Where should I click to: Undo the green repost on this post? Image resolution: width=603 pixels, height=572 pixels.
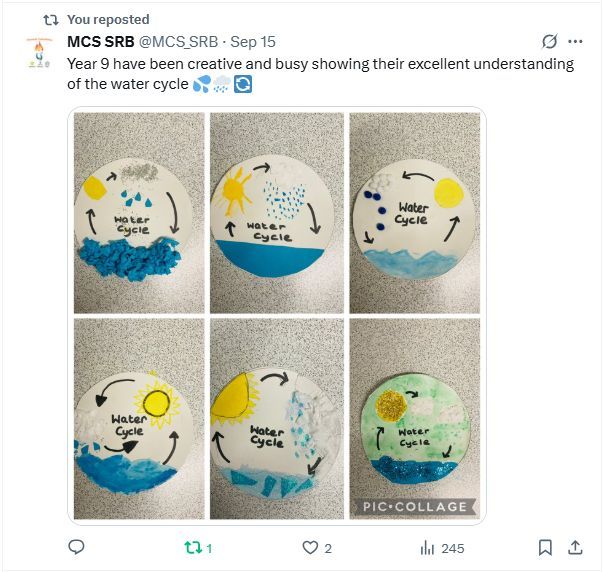(193, 548)
